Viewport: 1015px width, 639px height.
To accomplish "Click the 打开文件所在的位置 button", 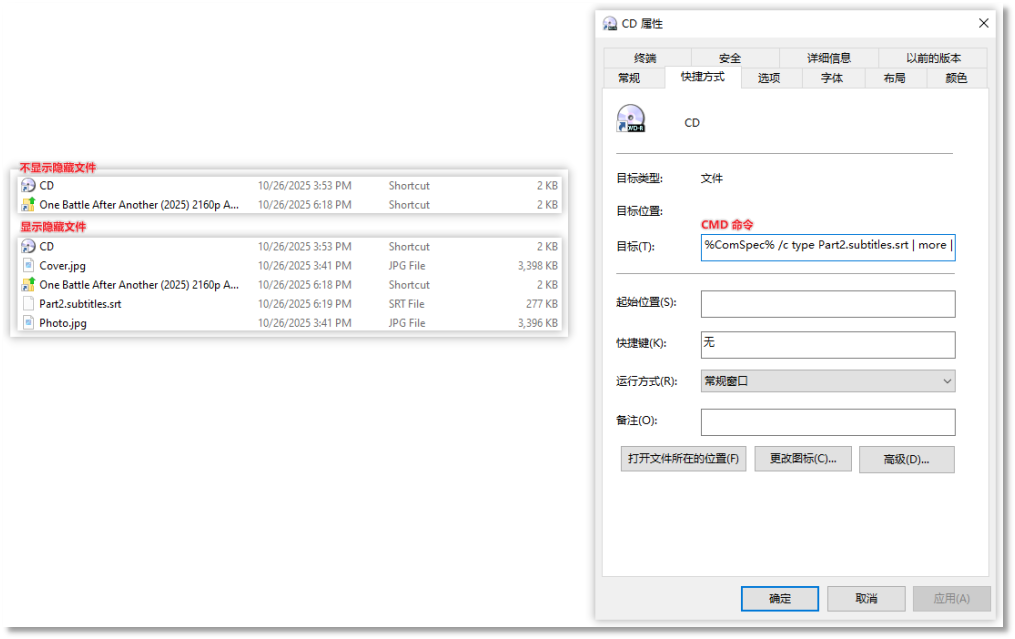I will [x=683, y=458].
